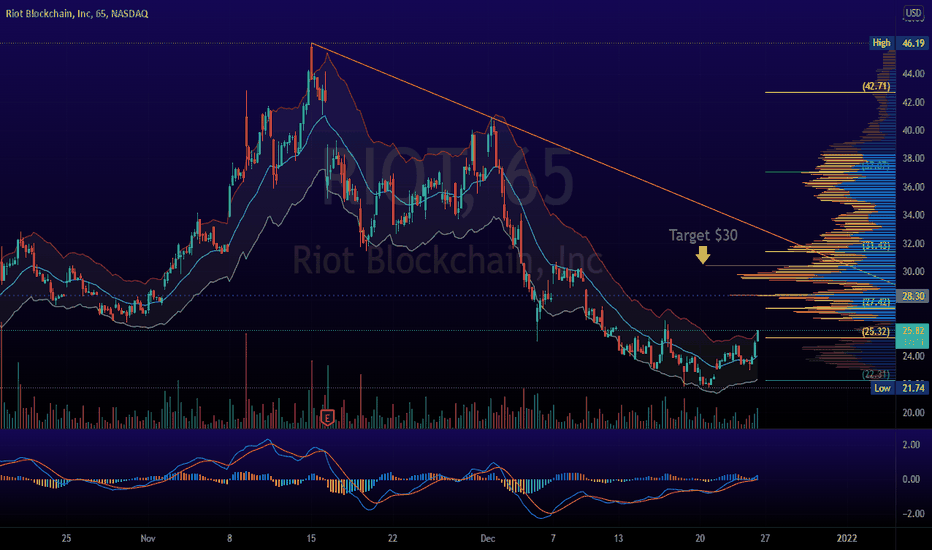Click the 2.00 MACD axis label
The image size is (932, 550).
(911, 445)
